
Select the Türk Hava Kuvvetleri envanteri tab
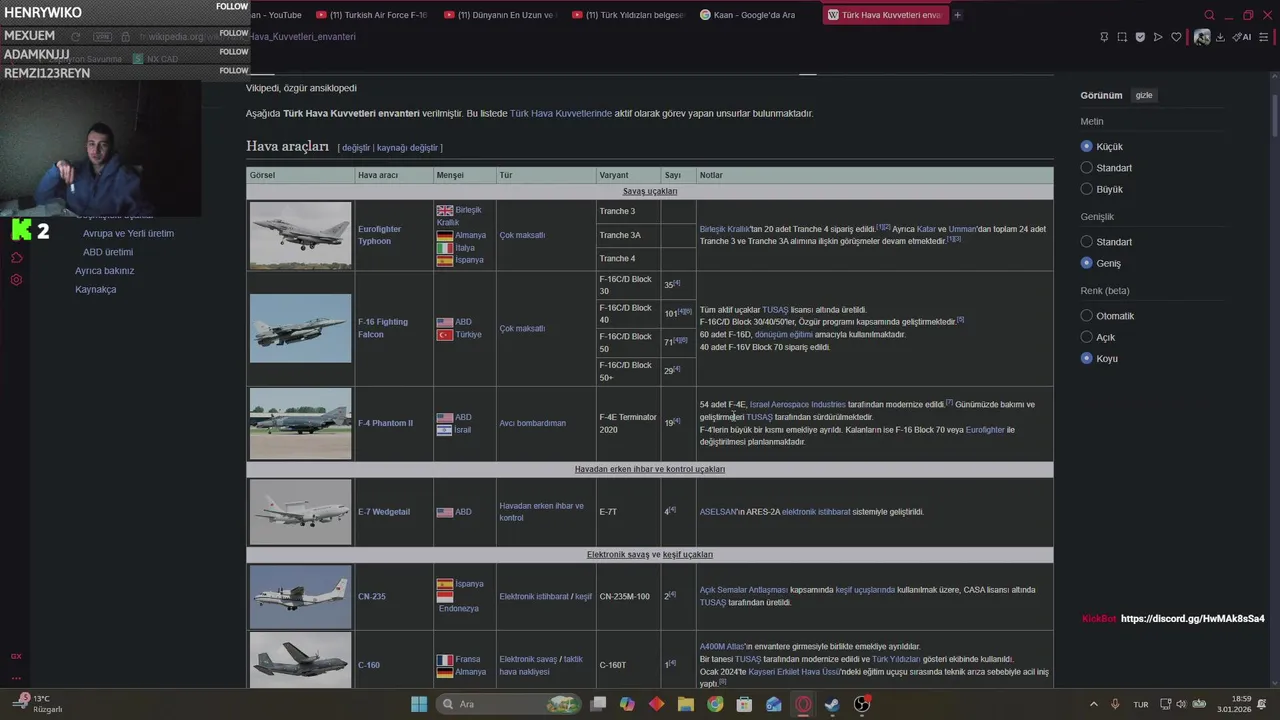click(x=885, y=15)
